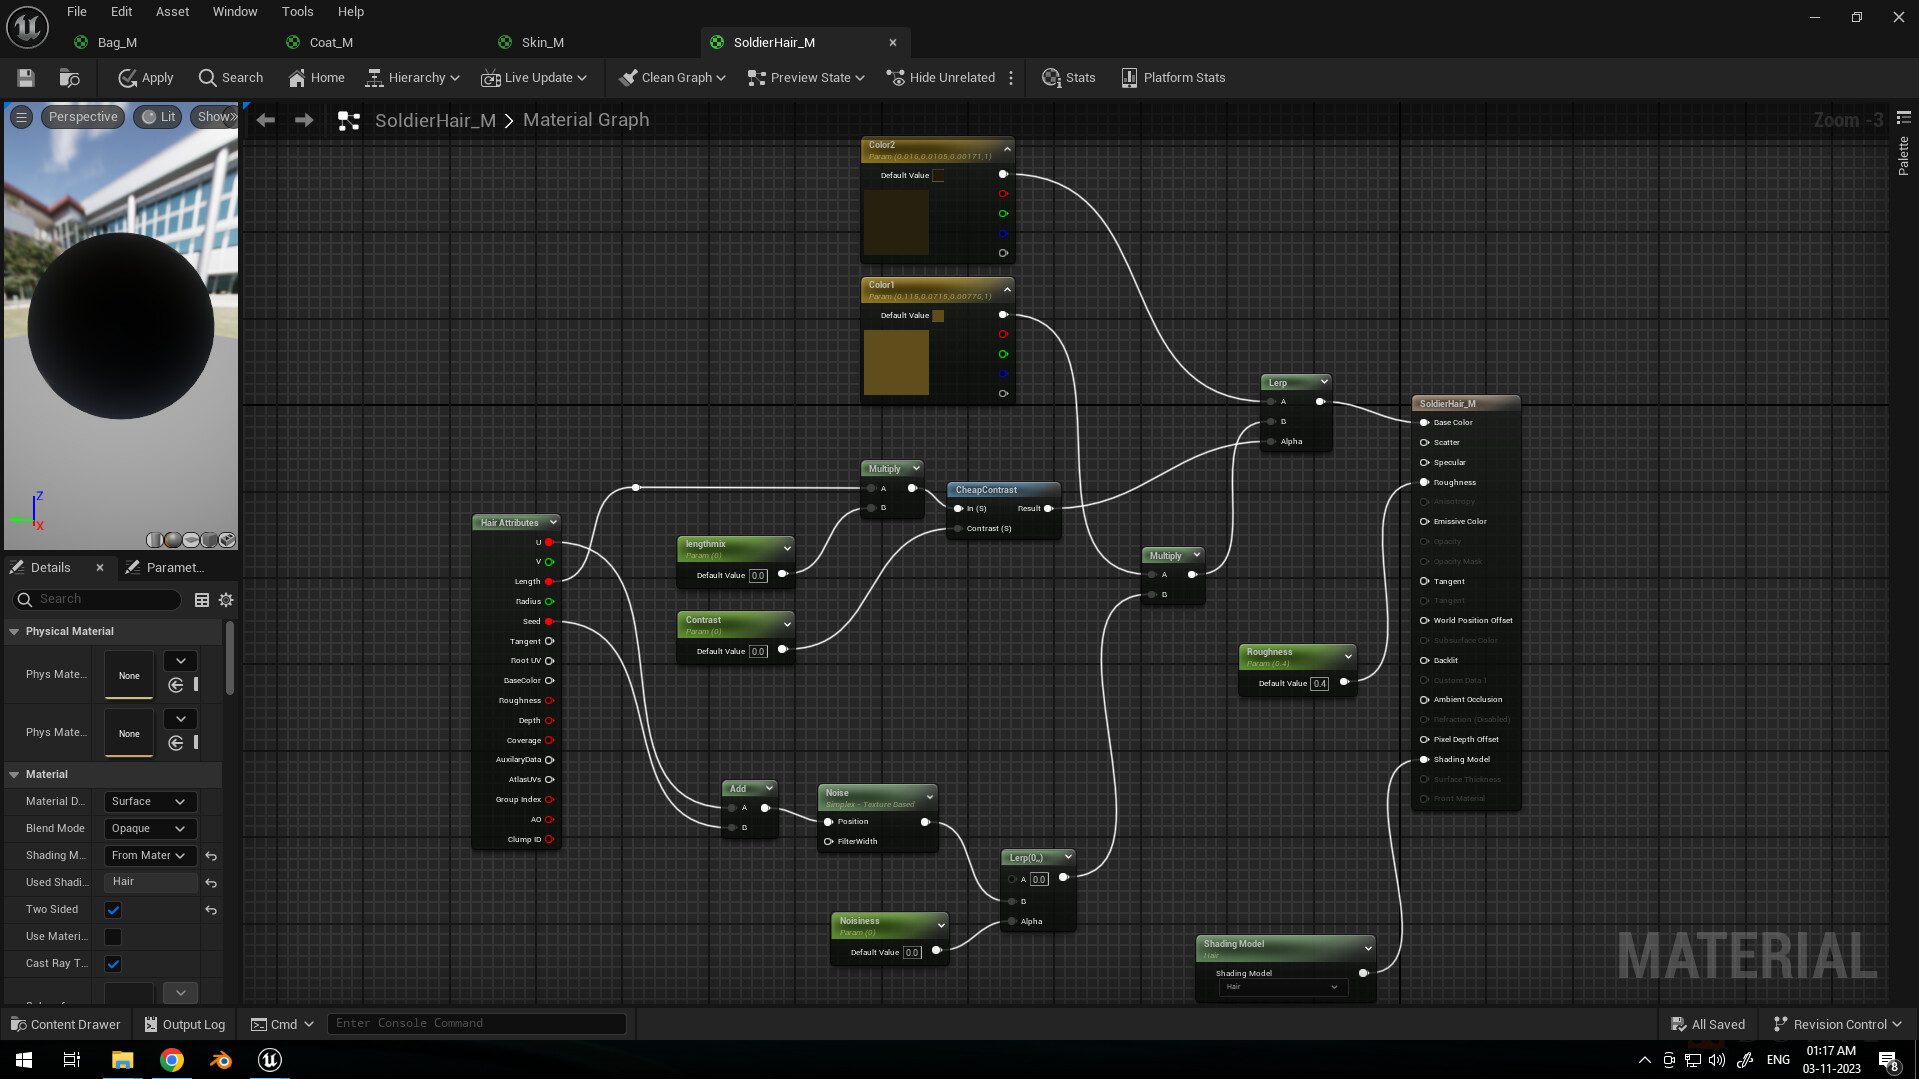This screenshot has width=1919, height=1079.
Task: Click the graph back arrow
Action: 265,120
